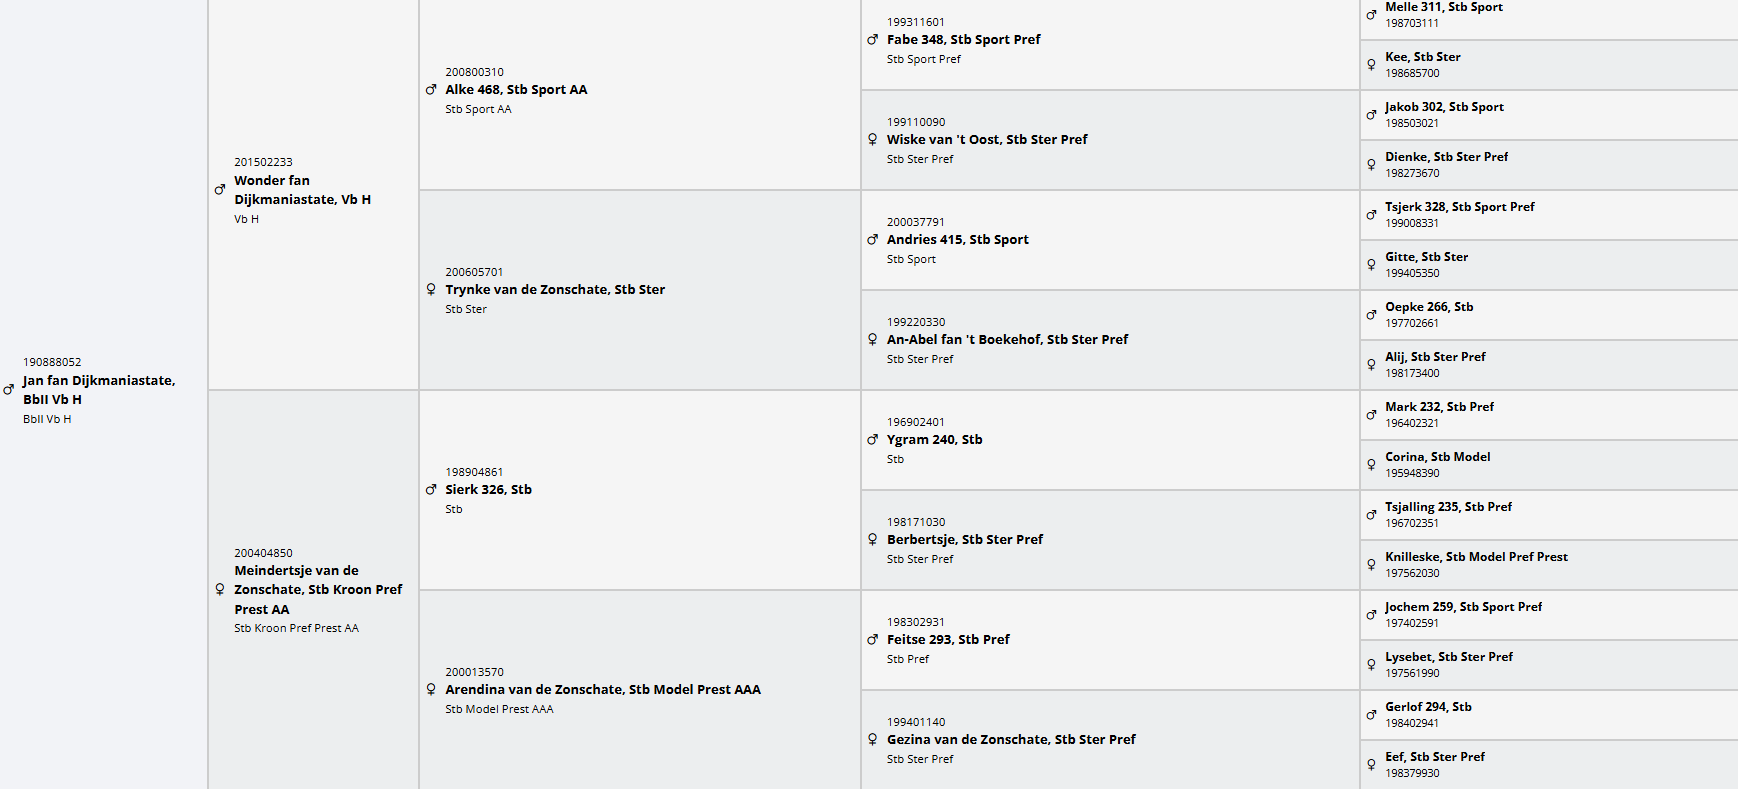The width and height of the screenshot is (1738, 789).
Task: Click the male icon beside Alke 468
Action: [x=431, y=90]
